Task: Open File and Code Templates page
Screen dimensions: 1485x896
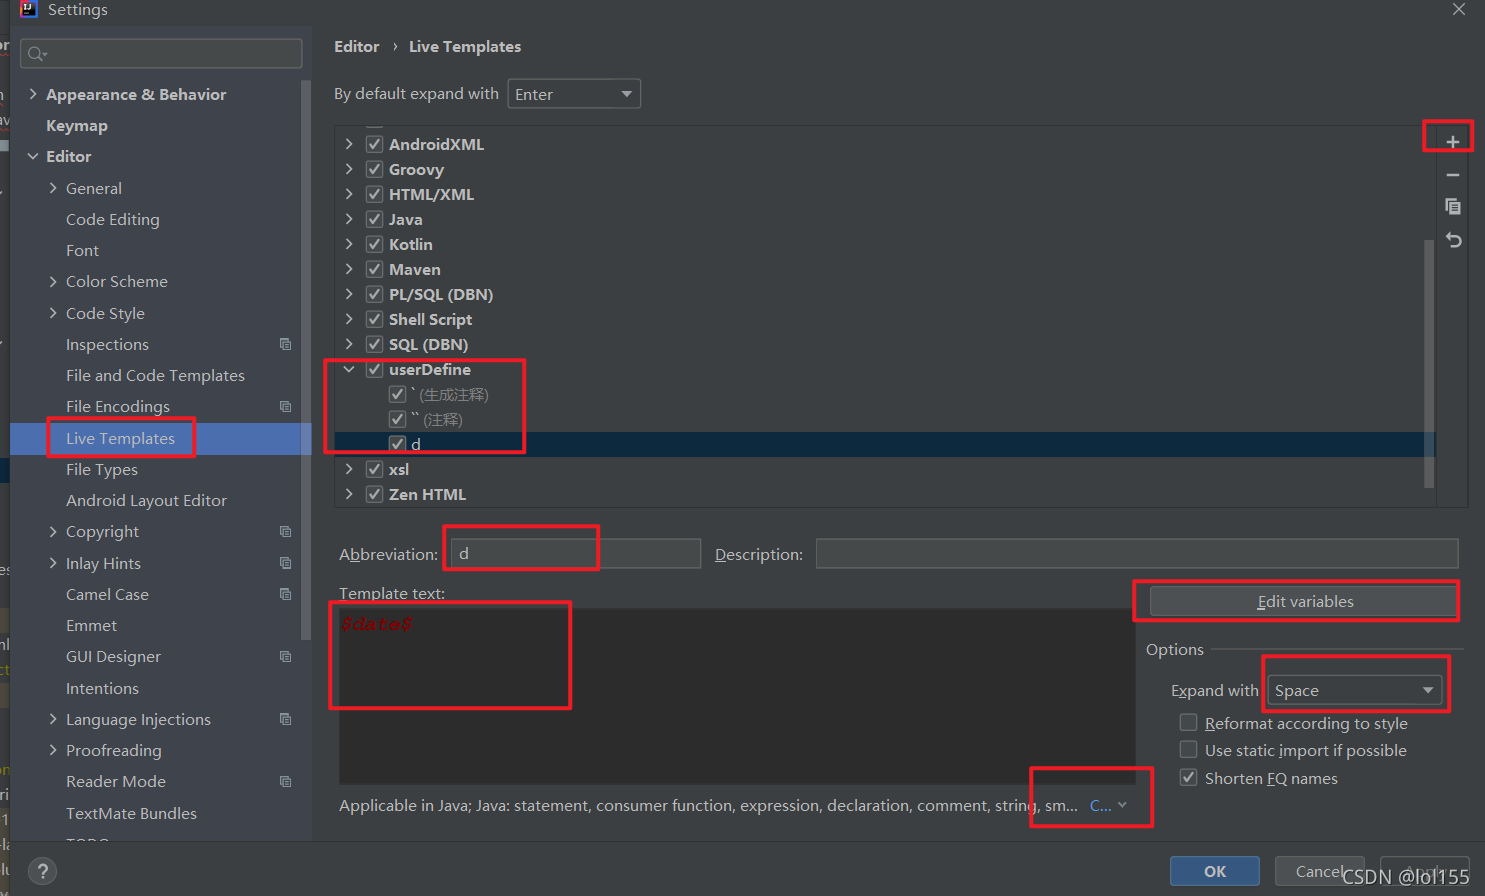Action: pos(155,375)
